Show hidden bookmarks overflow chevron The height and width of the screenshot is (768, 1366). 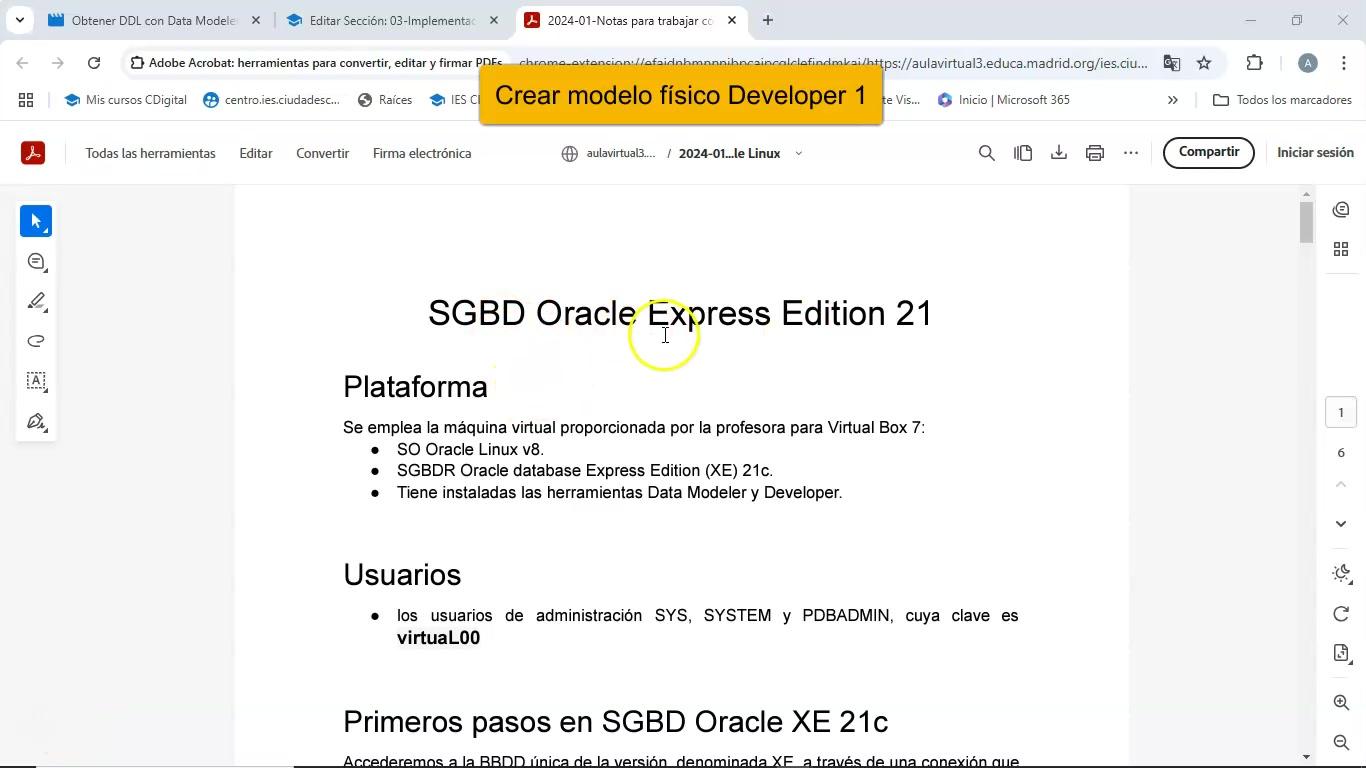coord(1173,100)
